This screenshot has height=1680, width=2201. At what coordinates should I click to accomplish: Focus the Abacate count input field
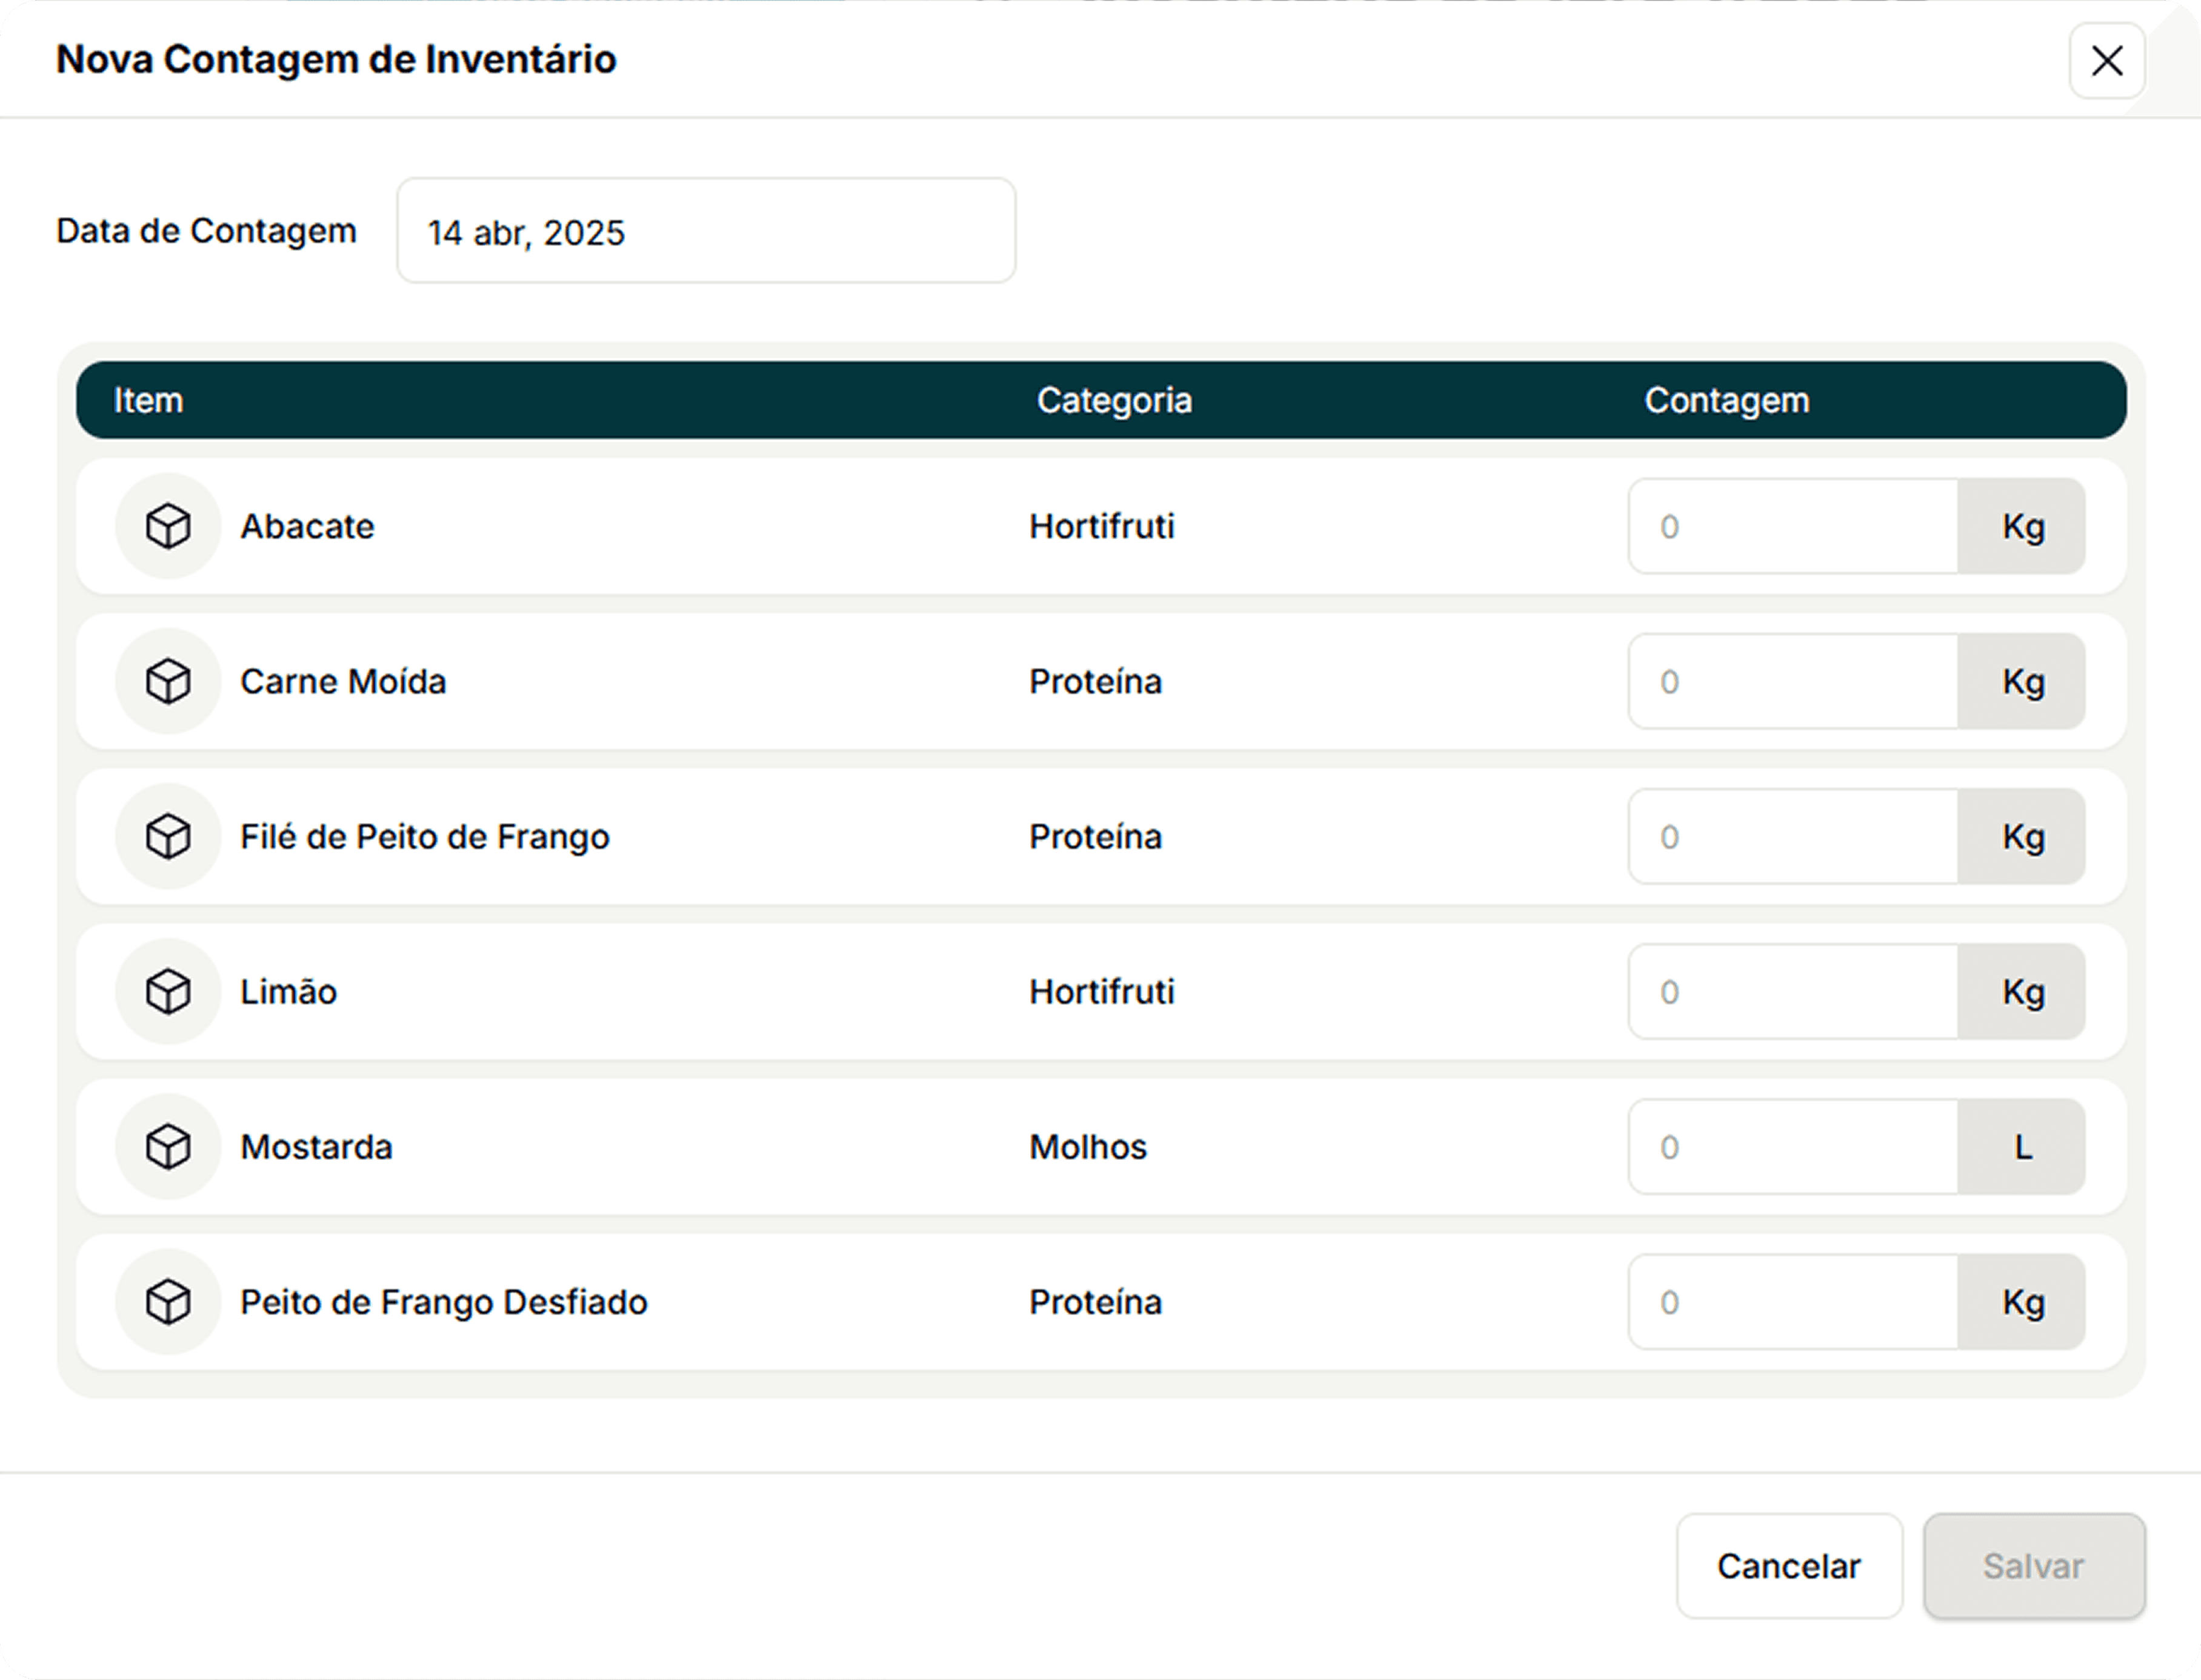point(1792,526)
